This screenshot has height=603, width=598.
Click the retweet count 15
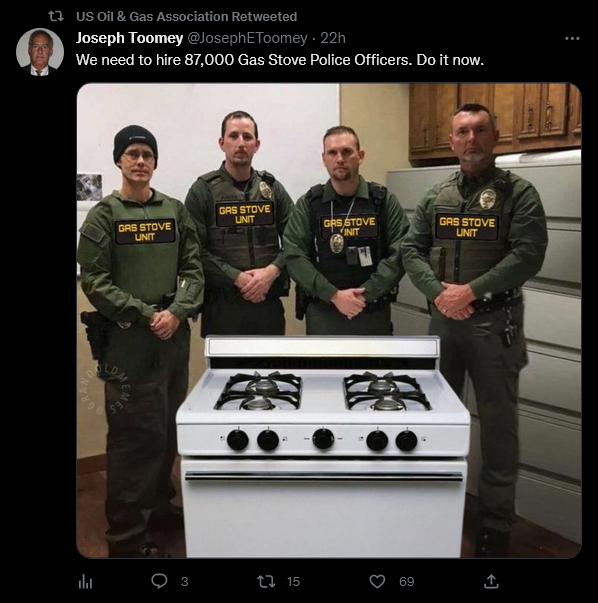(x=293, y=581)
